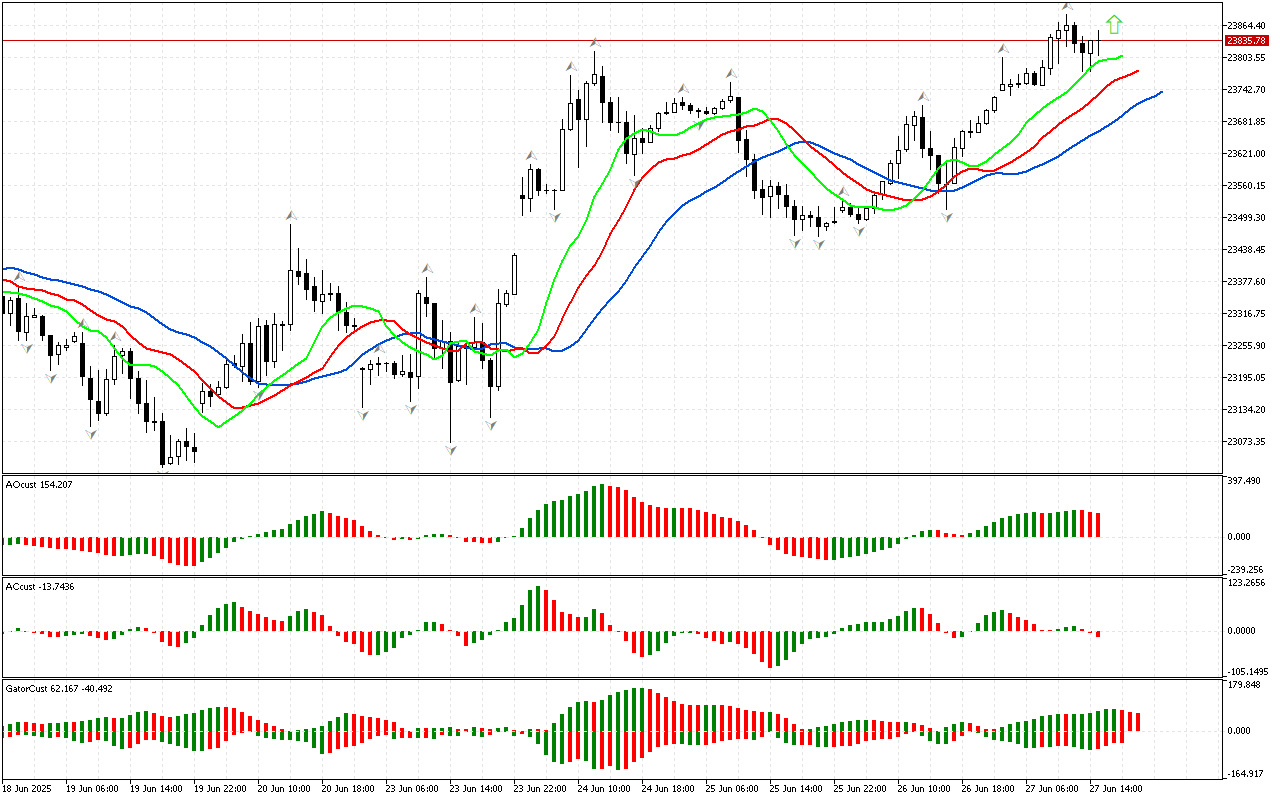The width and height of the screenshot is (1280, 800).
Task: Click the last red bar in AOcust histogram
Action: (x=1098, y=525)
